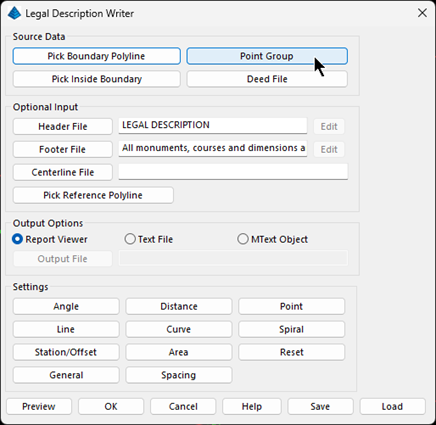Browse for a Header File
Screen dimensions: 436x425
pos(63,126)
